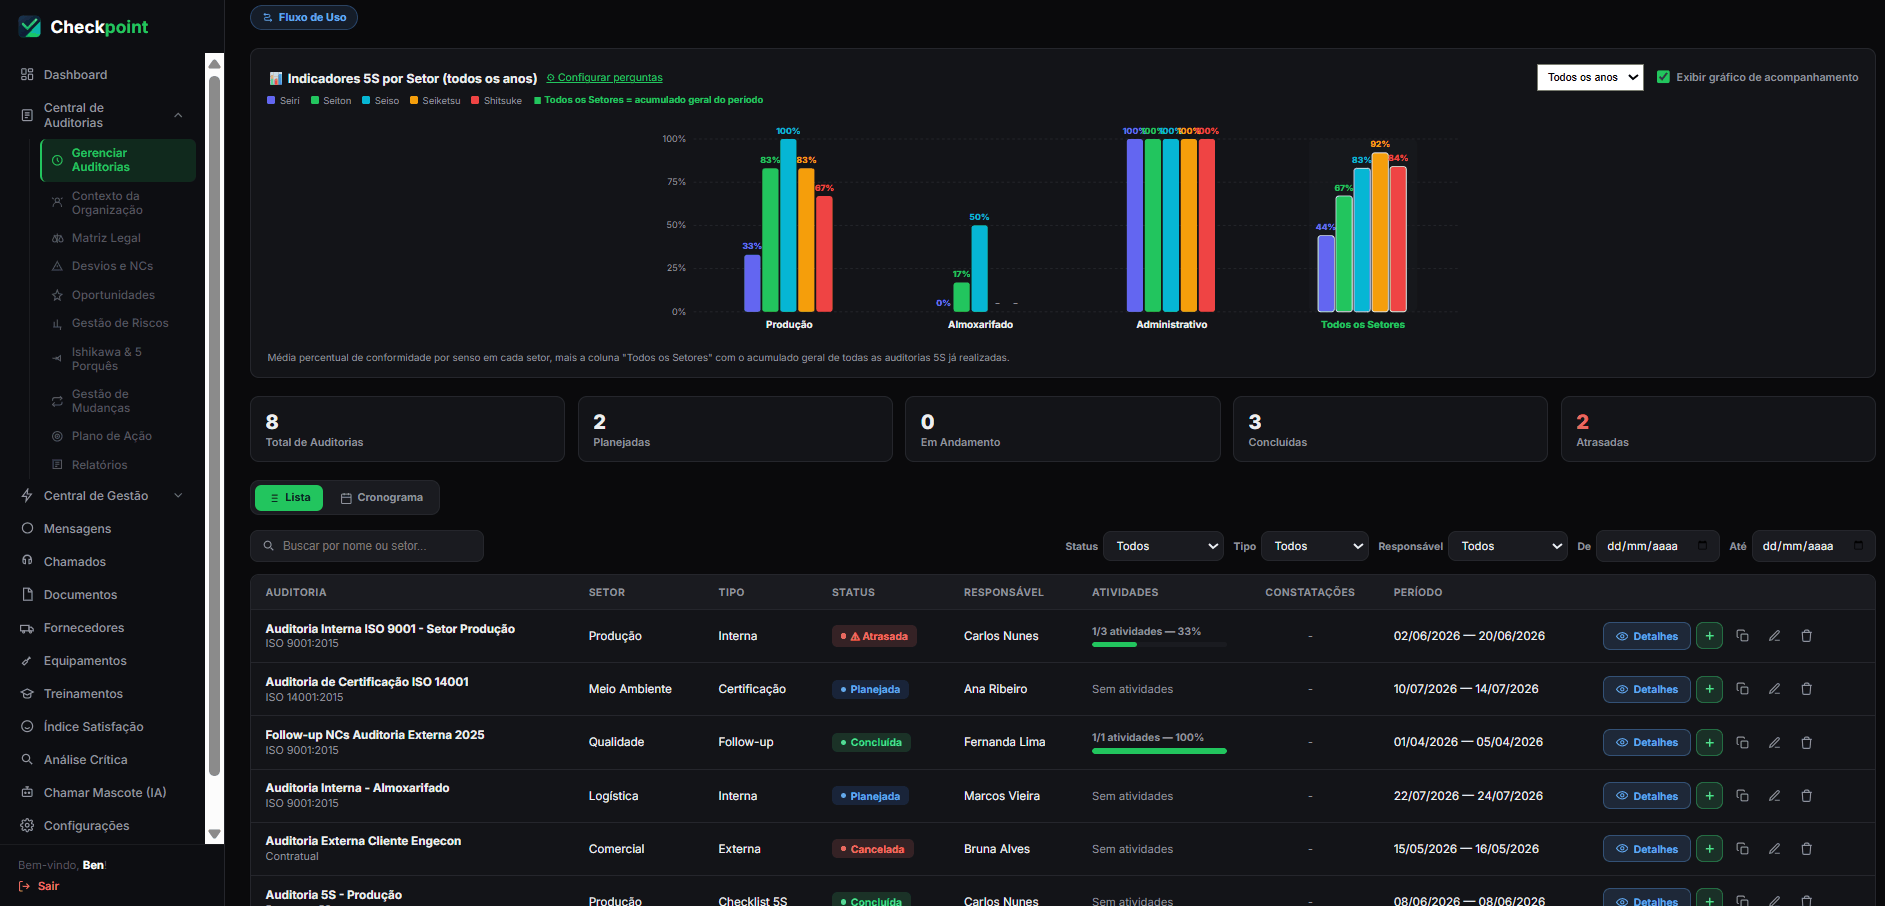Open the Tipo filter dropdown

pyautogui.click(x=1315, y=546)
